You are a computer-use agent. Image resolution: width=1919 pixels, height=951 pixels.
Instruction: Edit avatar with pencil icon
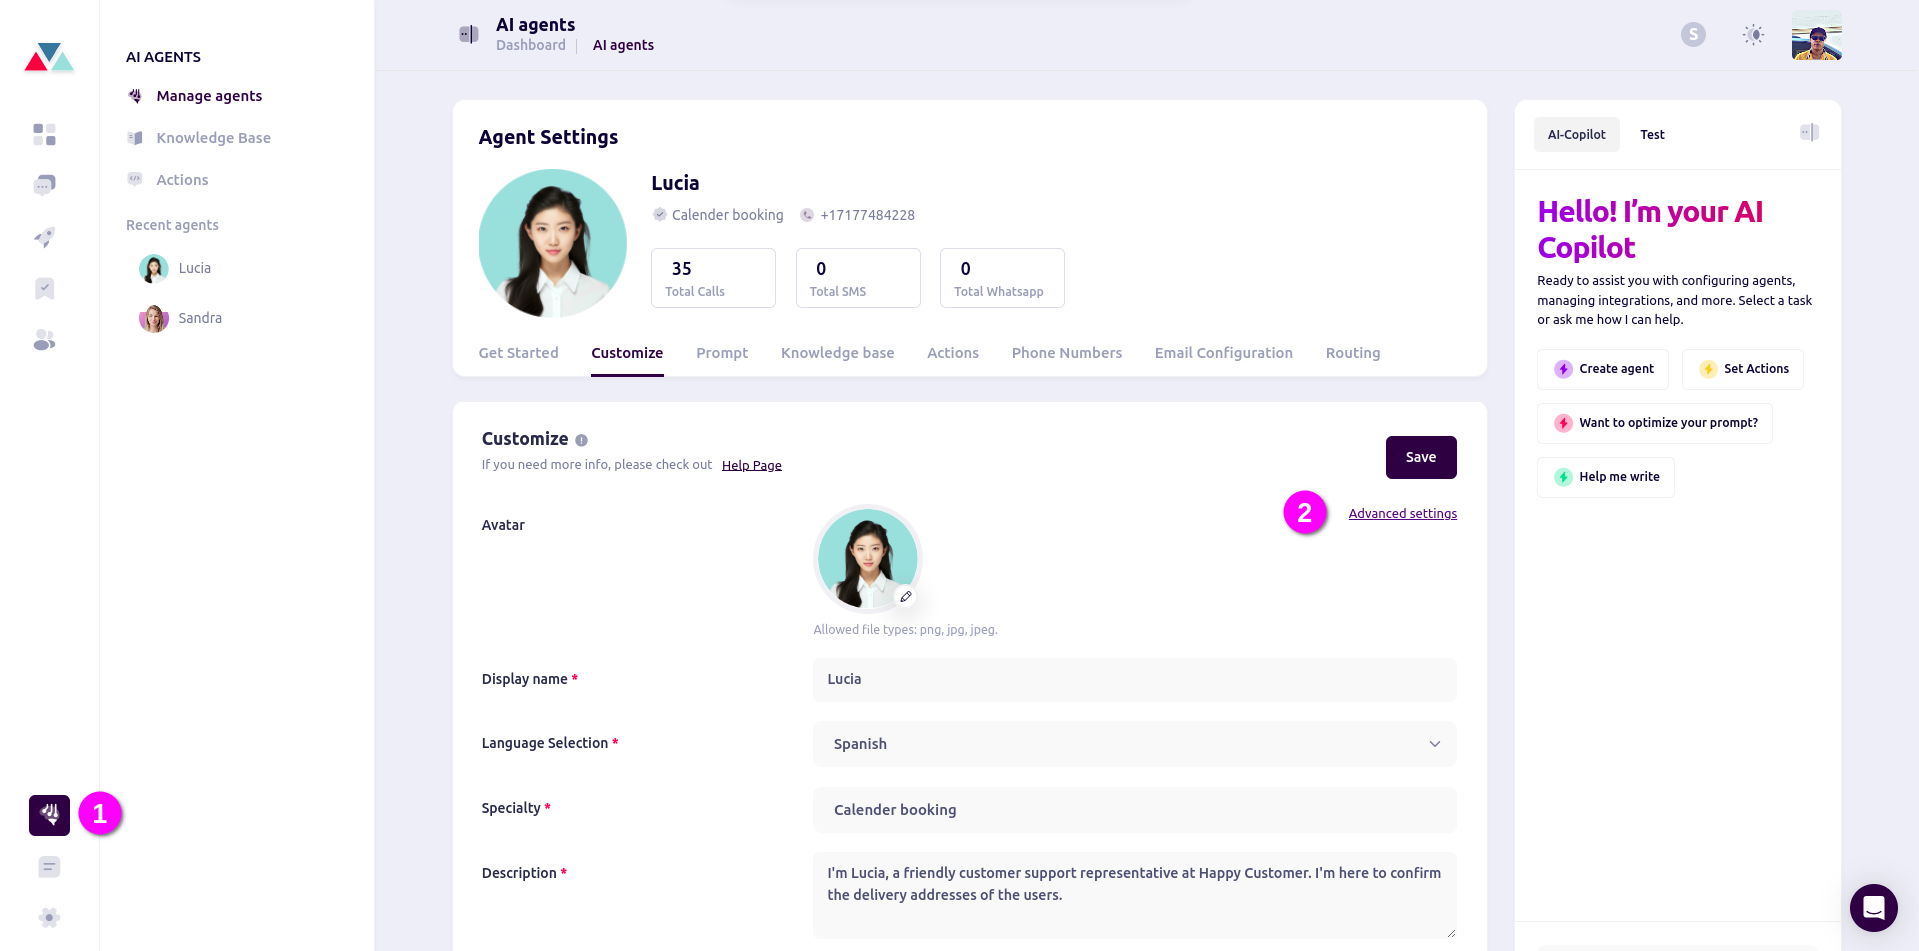tap(906, 596)
